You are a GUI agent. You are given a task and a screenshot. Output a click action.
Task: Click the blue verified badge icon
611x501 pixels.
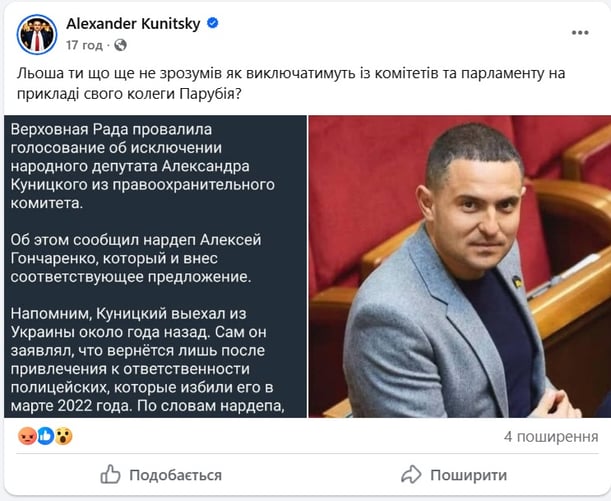(x=212, y=23)
